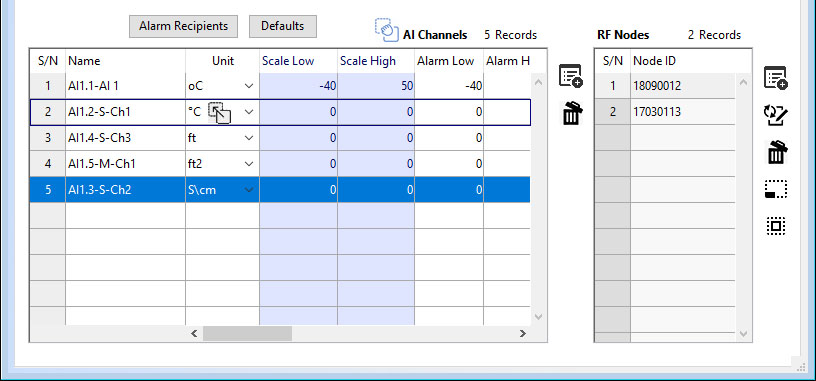Open Unit dropdown for AI1.2-S-Ch1 row
This screenshot has width=816, height=381.
click(249, 112)
